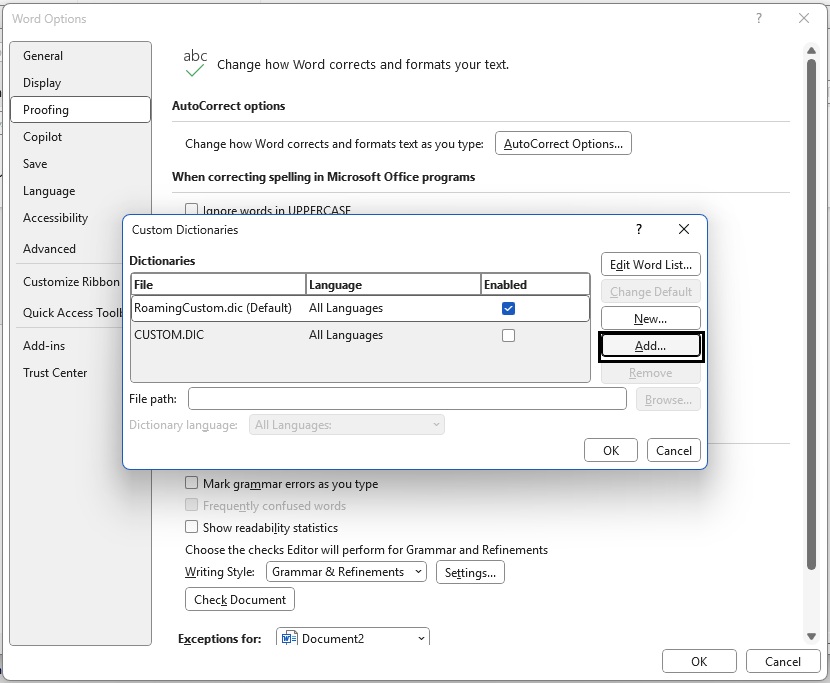The height and width of the screenshot is (683, 830).
Task: Enable the CUSTOM.DIC dictionary checkbox
Action: pos(508,335)
